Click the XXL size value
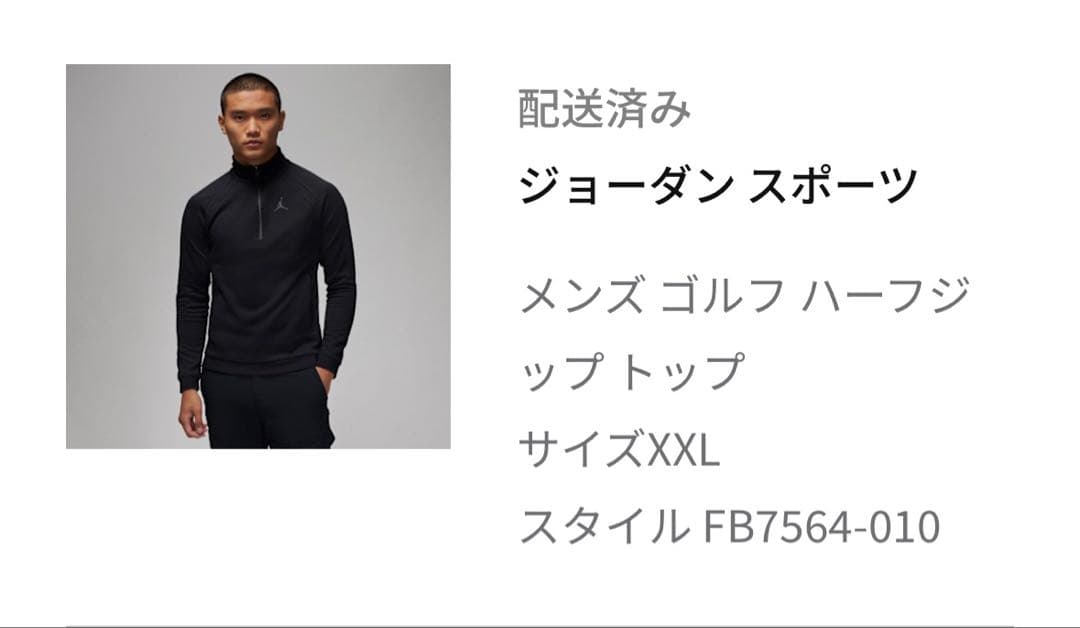1080x628 pixels. click(x=682, y=449)
